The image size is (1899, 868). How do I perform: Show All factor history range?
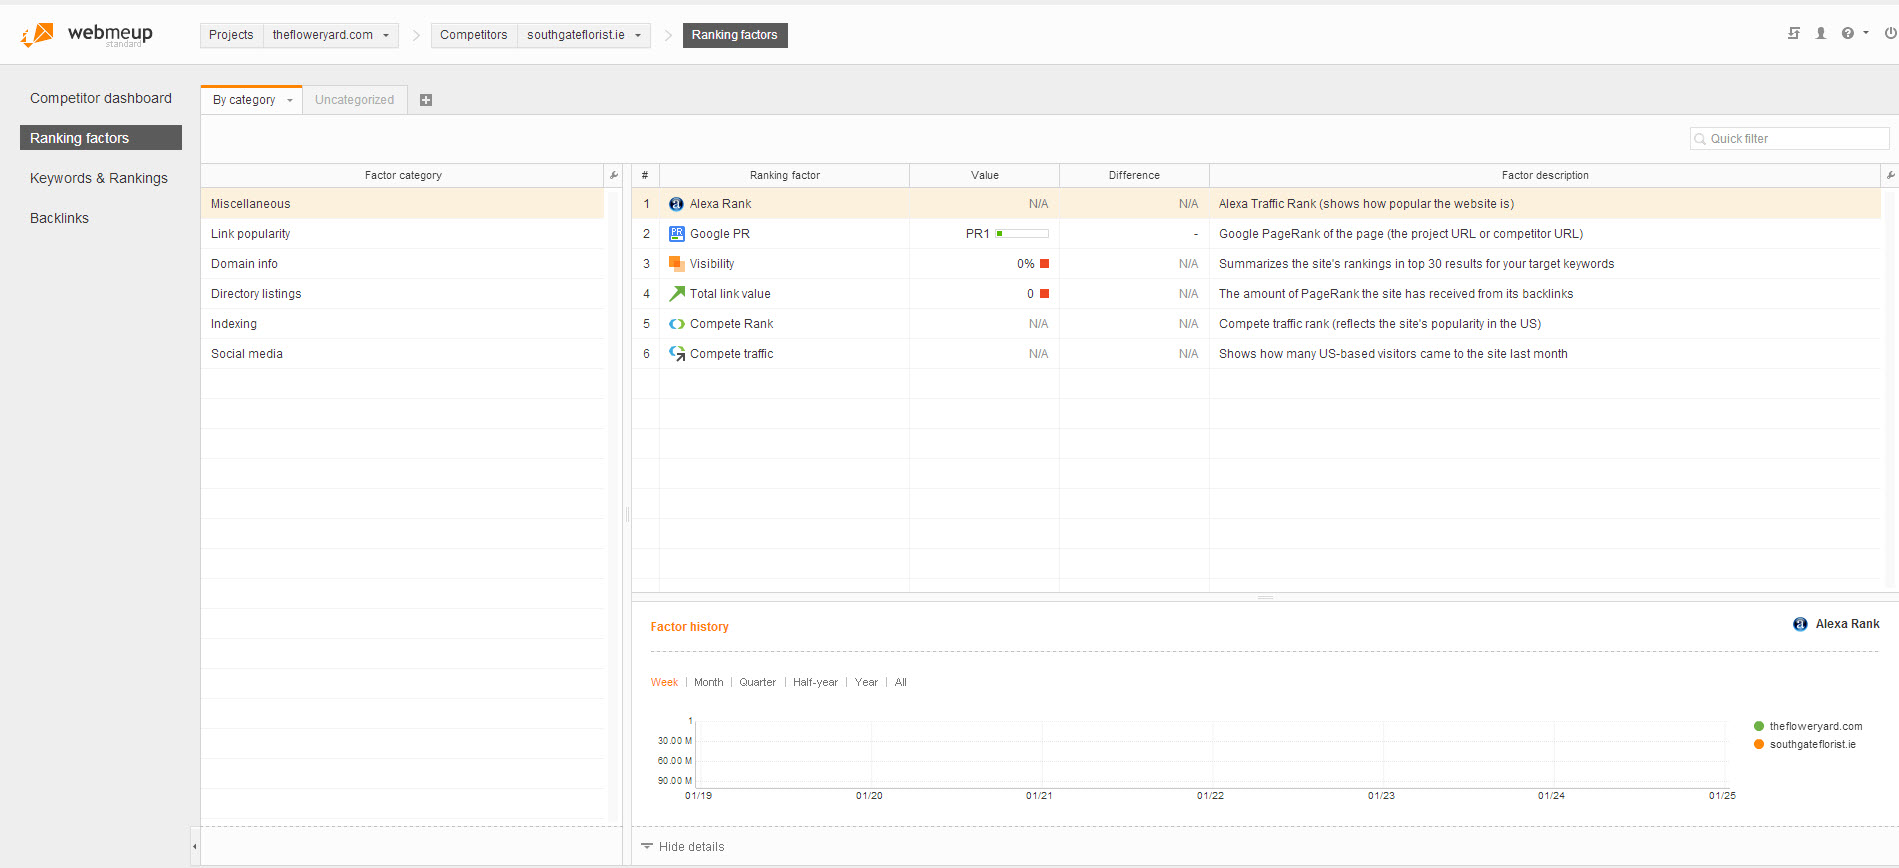(x=900, y=682)
